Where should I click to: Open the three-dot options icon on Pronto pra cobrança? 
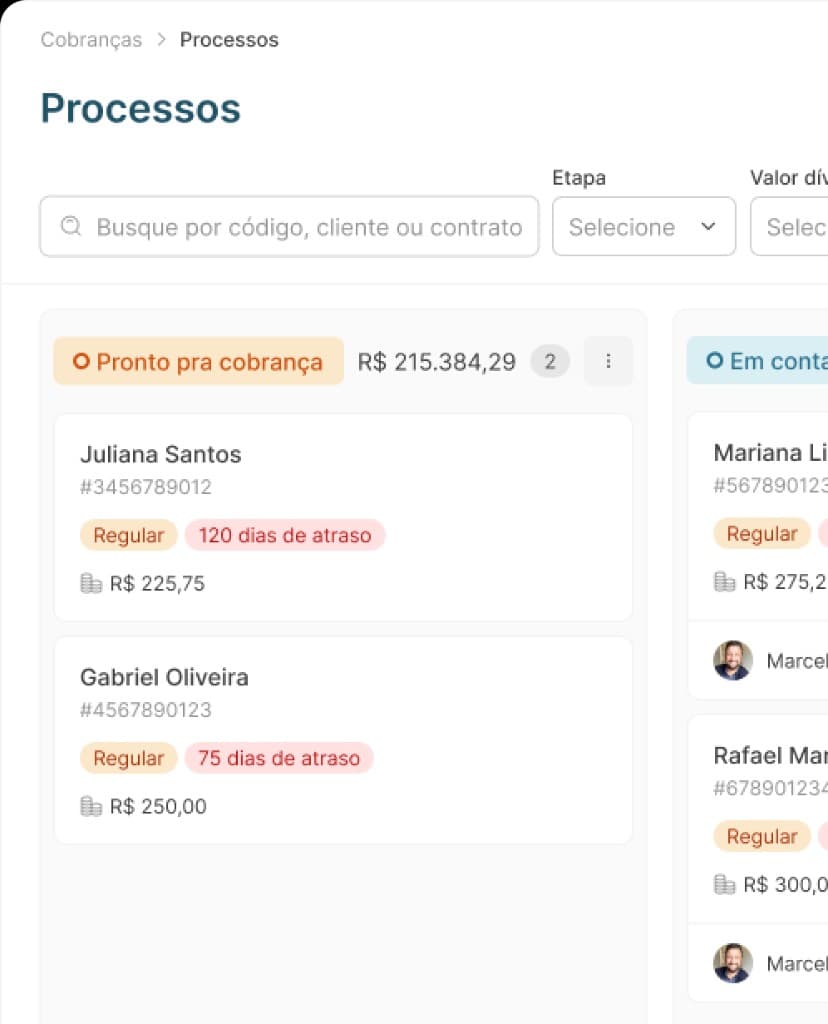click(608, 361)
